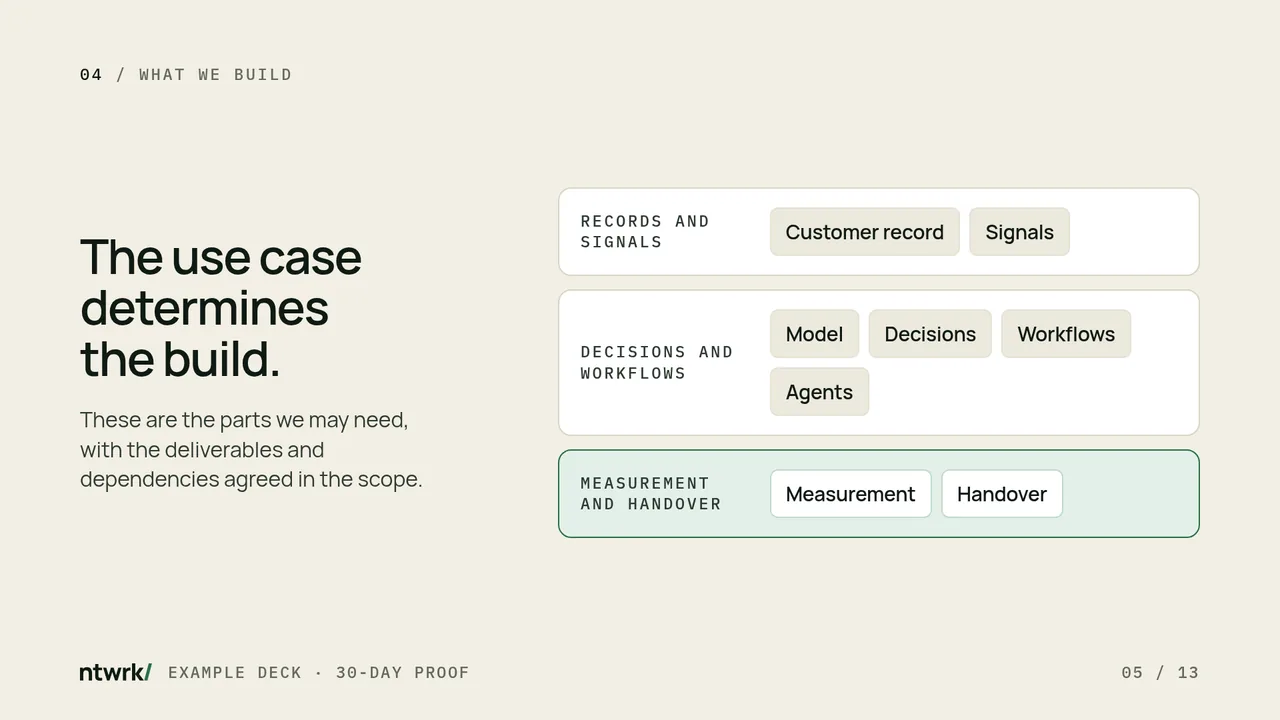Screen dimensions: 1280x720
Task: Click the heading 'The use case determines the build.'
Action: pyautogui.click(x=220, y=308)
